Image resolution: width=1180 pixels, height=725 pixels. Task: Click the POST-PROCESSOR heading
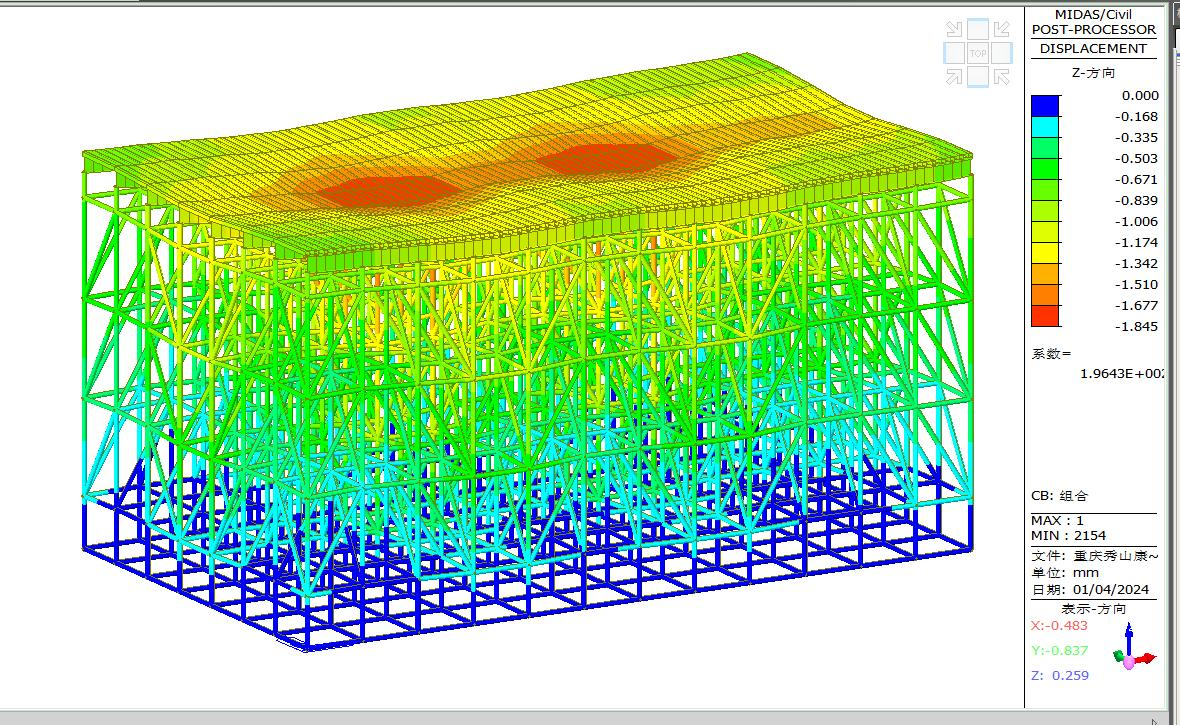[x=1093, y=29]
